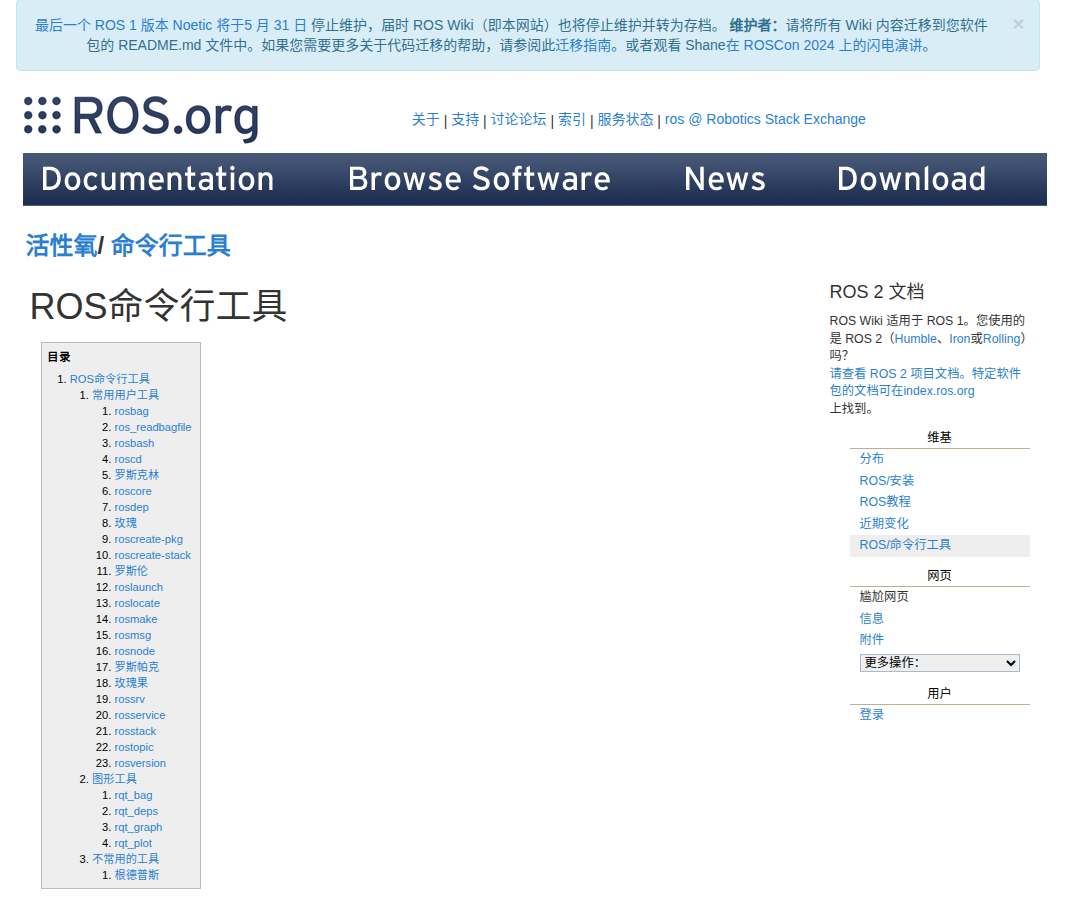Open the 常用用户工具 contents heading

point(125,395)
